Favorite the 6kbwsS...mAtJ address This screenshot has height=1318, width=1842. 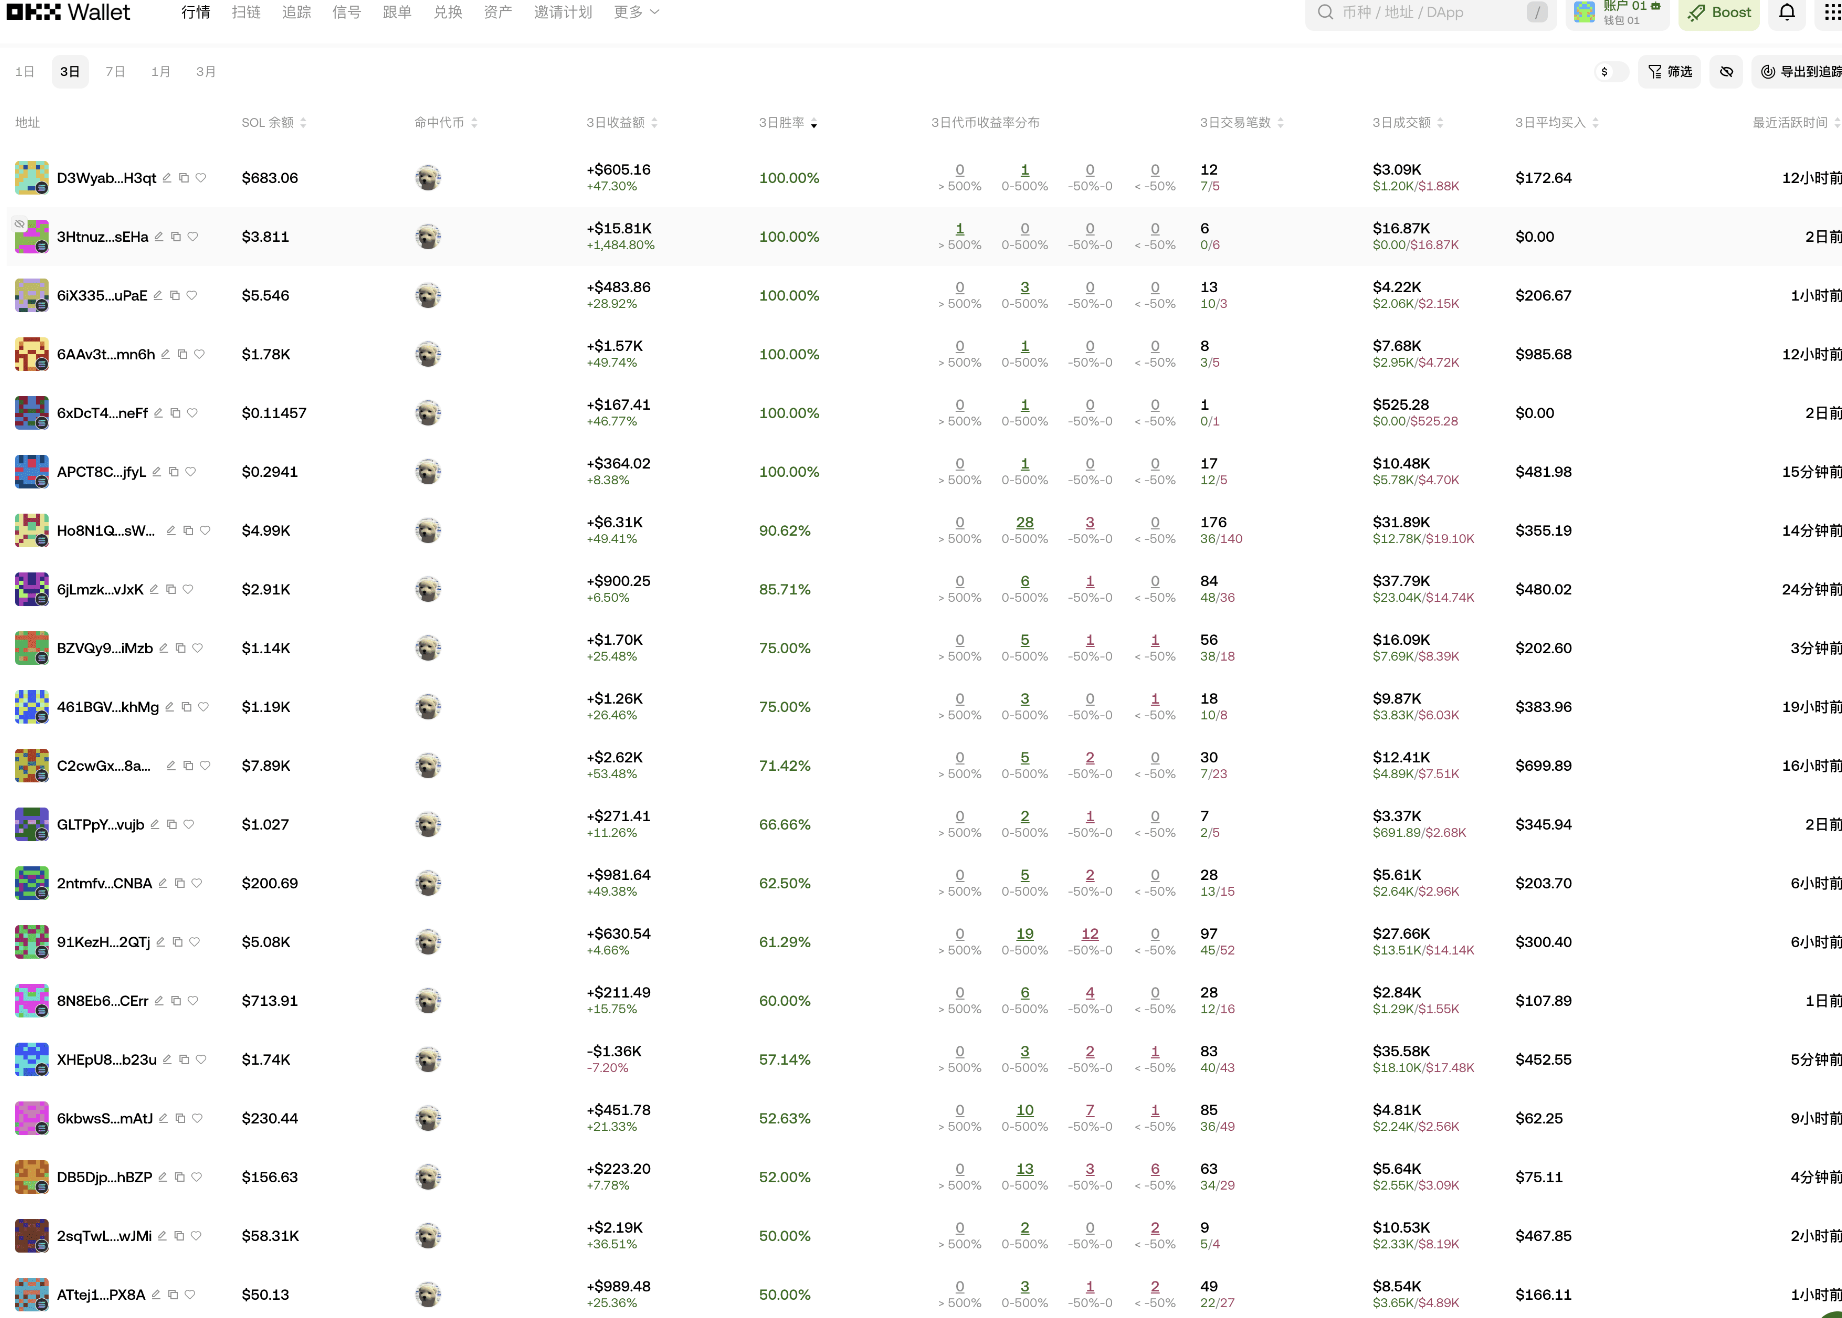coord(197,1119)
